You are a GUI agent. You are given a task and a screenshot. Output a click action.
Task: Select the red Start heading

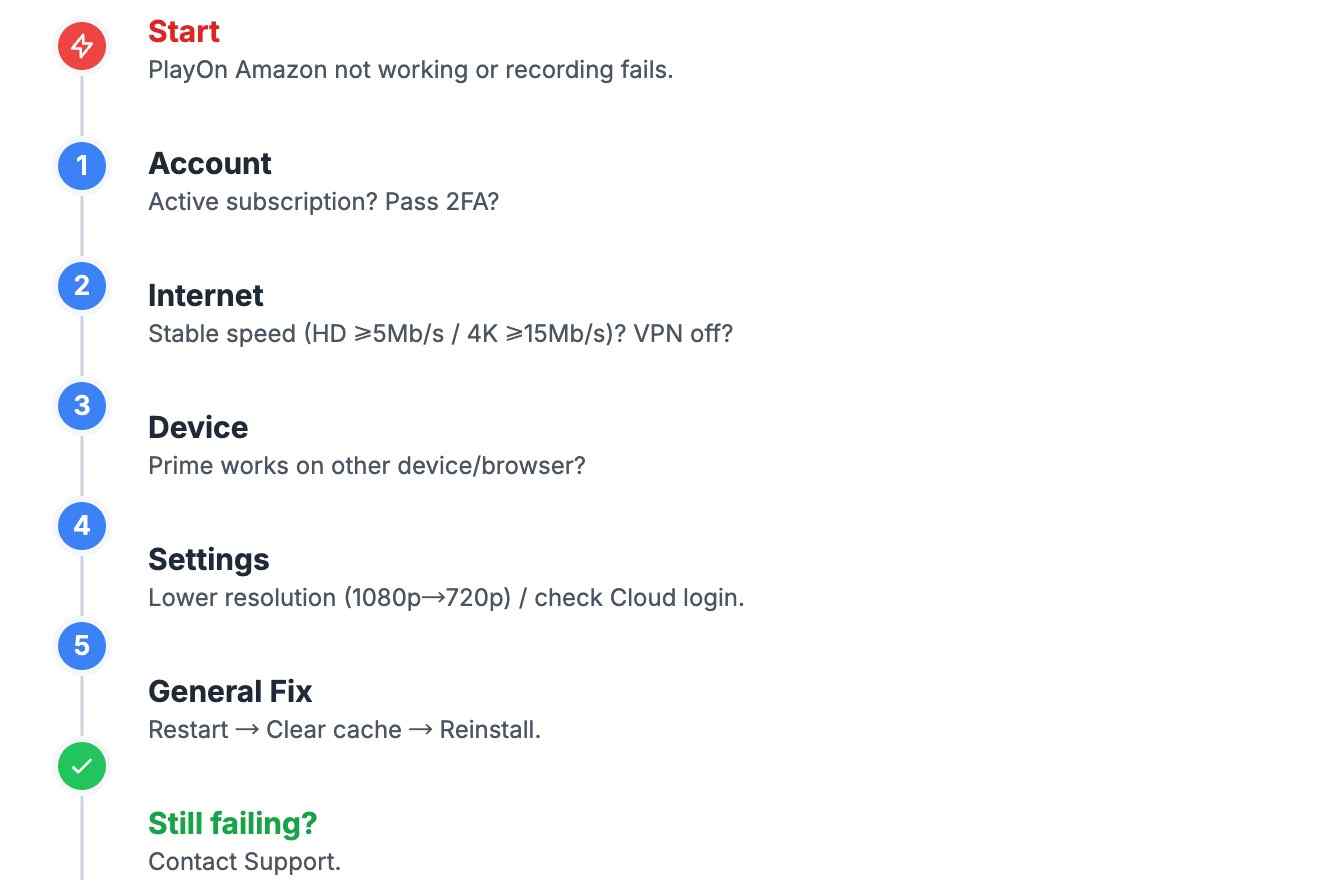point(184,32)
